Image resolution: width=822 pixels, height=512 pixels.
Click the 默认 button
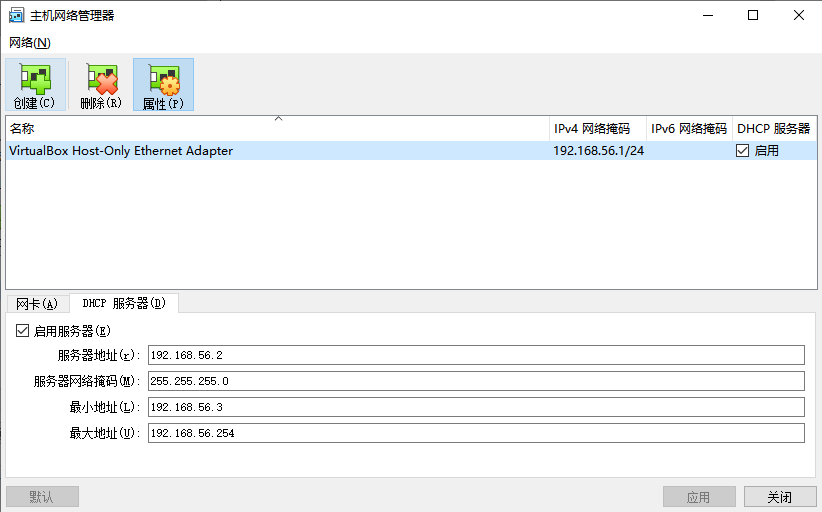coord(42,496)
